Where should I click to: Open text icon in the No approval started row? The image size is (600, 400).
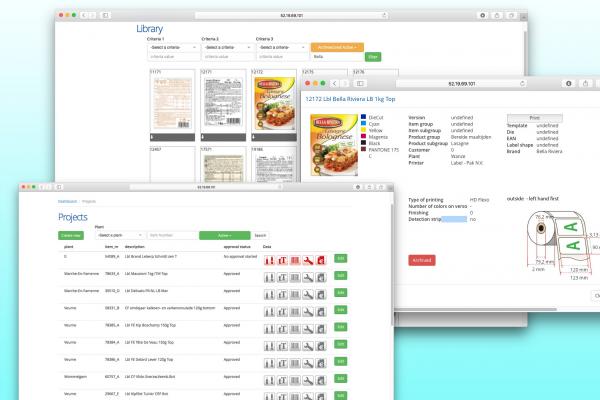(x=282, y=260)
